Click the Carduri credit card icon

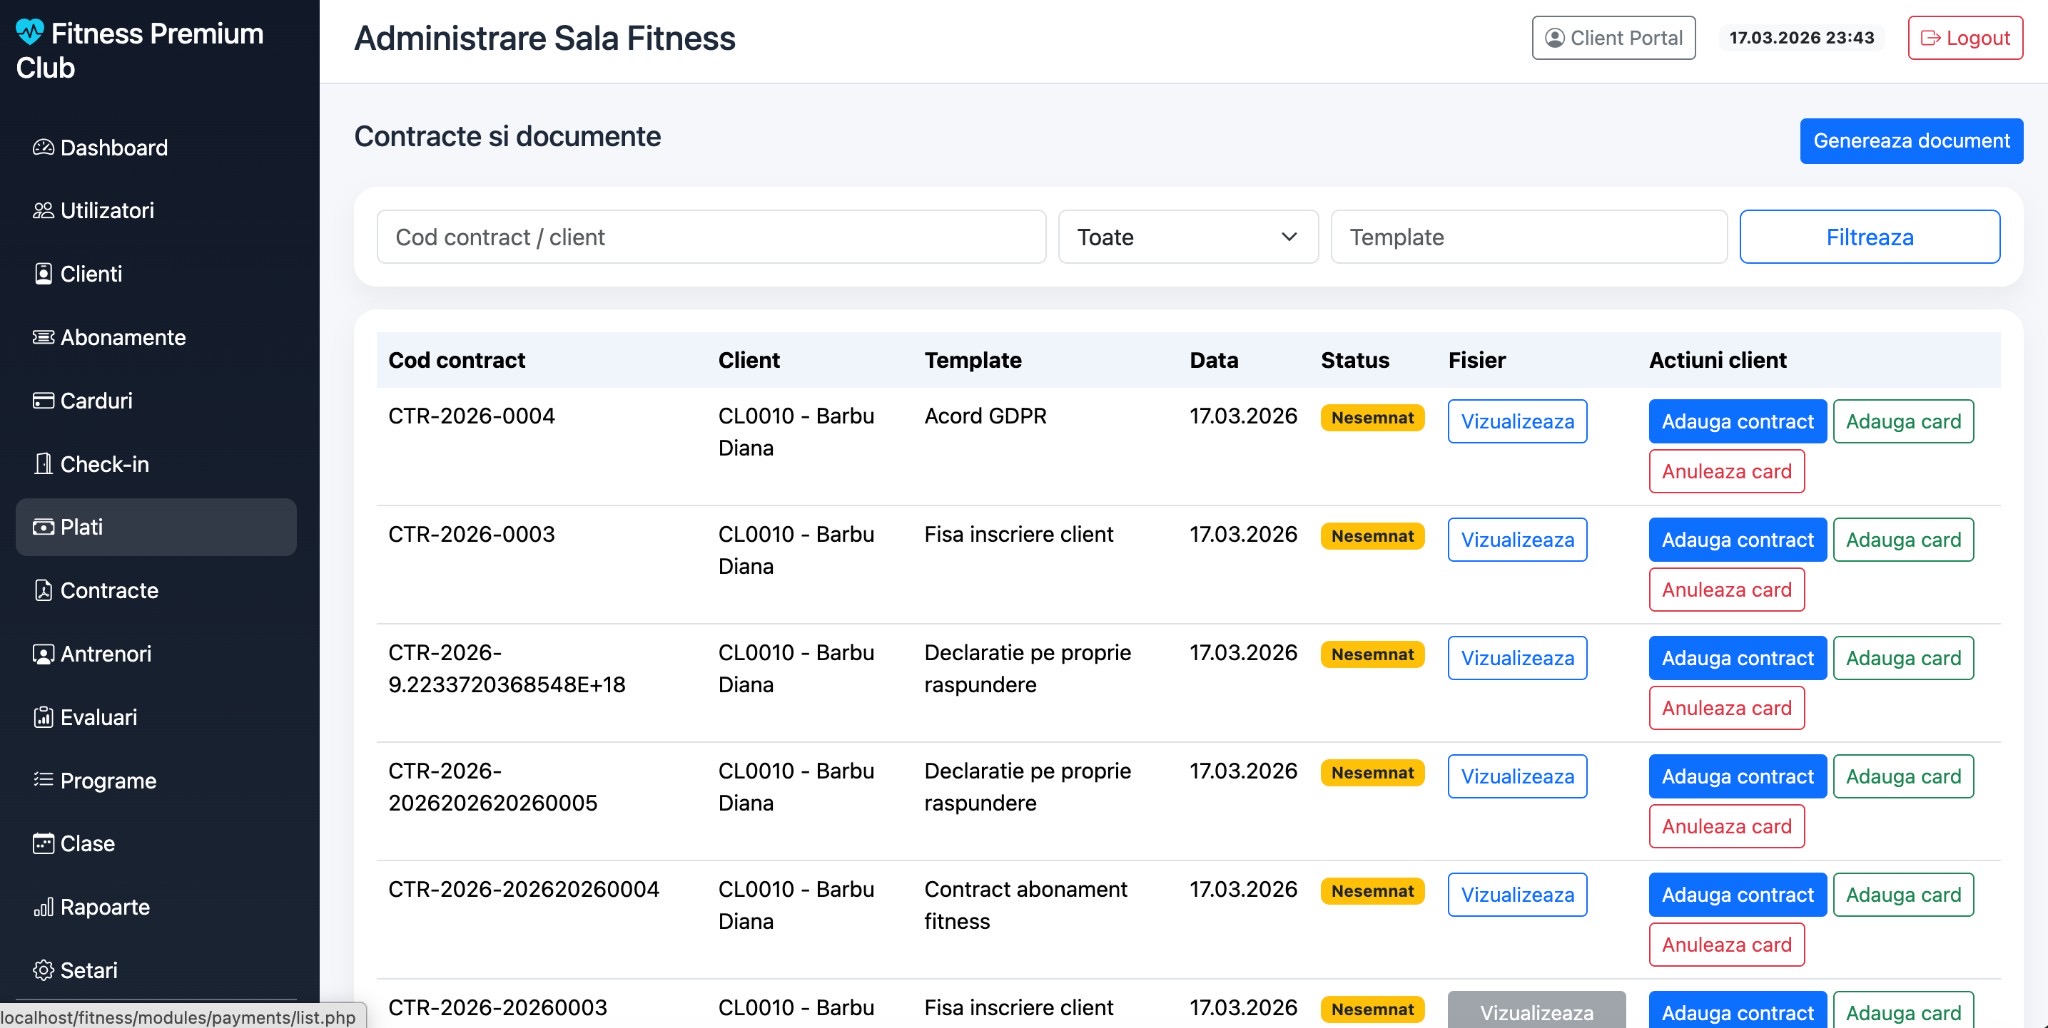[43, 401]
